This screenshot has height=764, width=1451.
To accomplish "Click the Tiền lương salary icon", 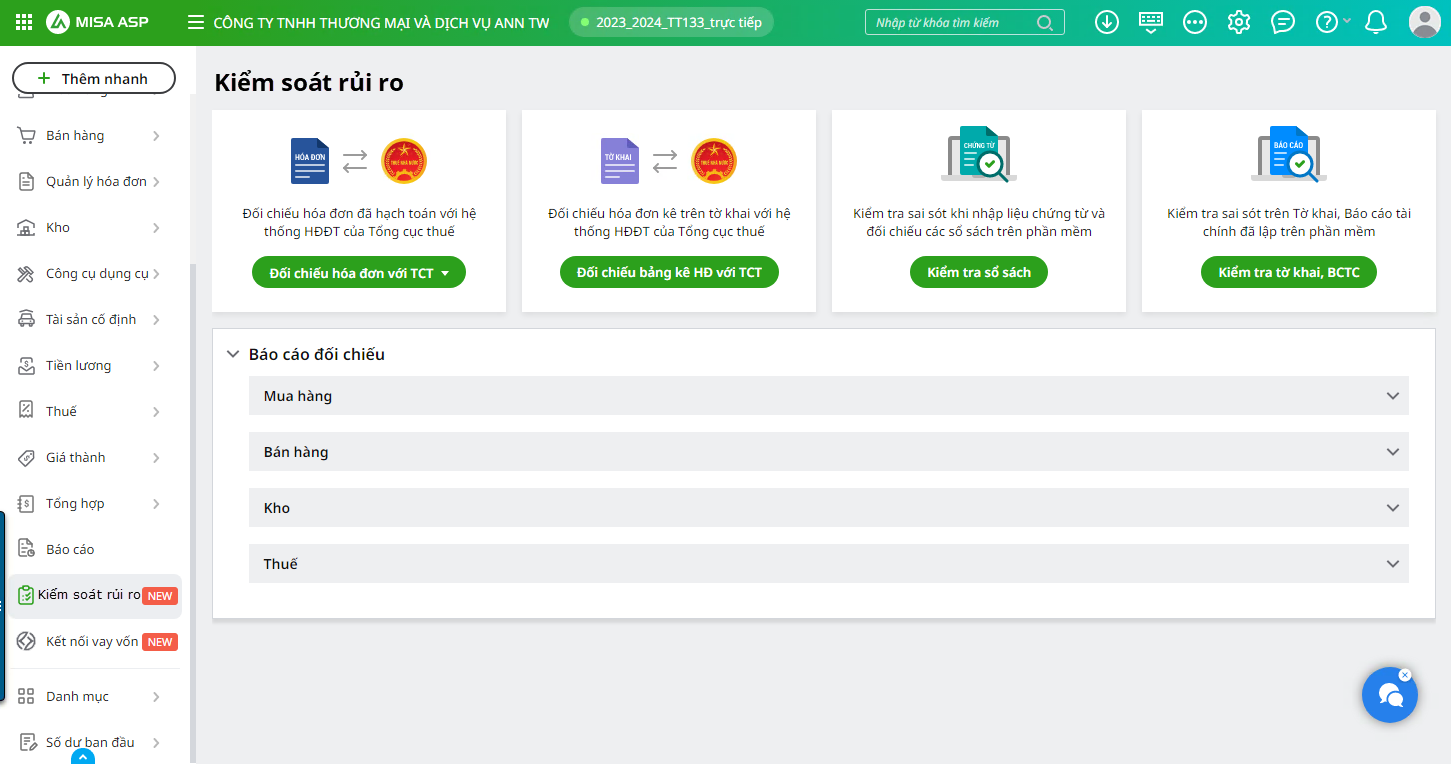I will pos(27,366).
